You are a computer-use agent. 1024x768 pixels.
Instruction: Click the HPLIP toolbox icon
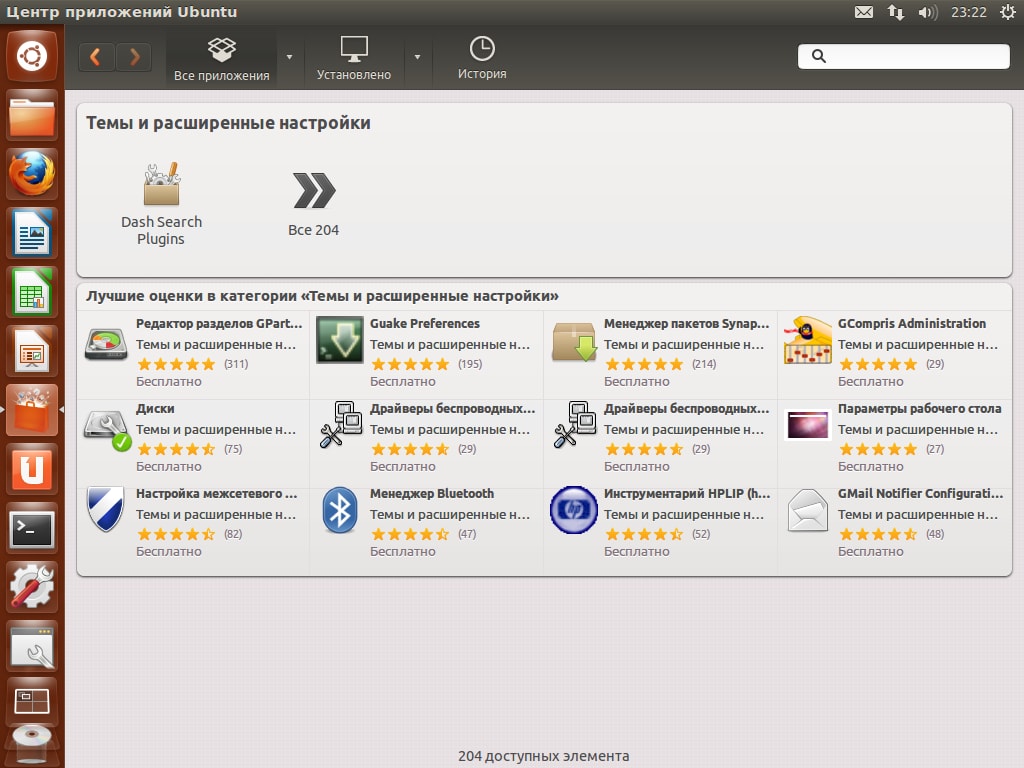(x=574, y=510)
